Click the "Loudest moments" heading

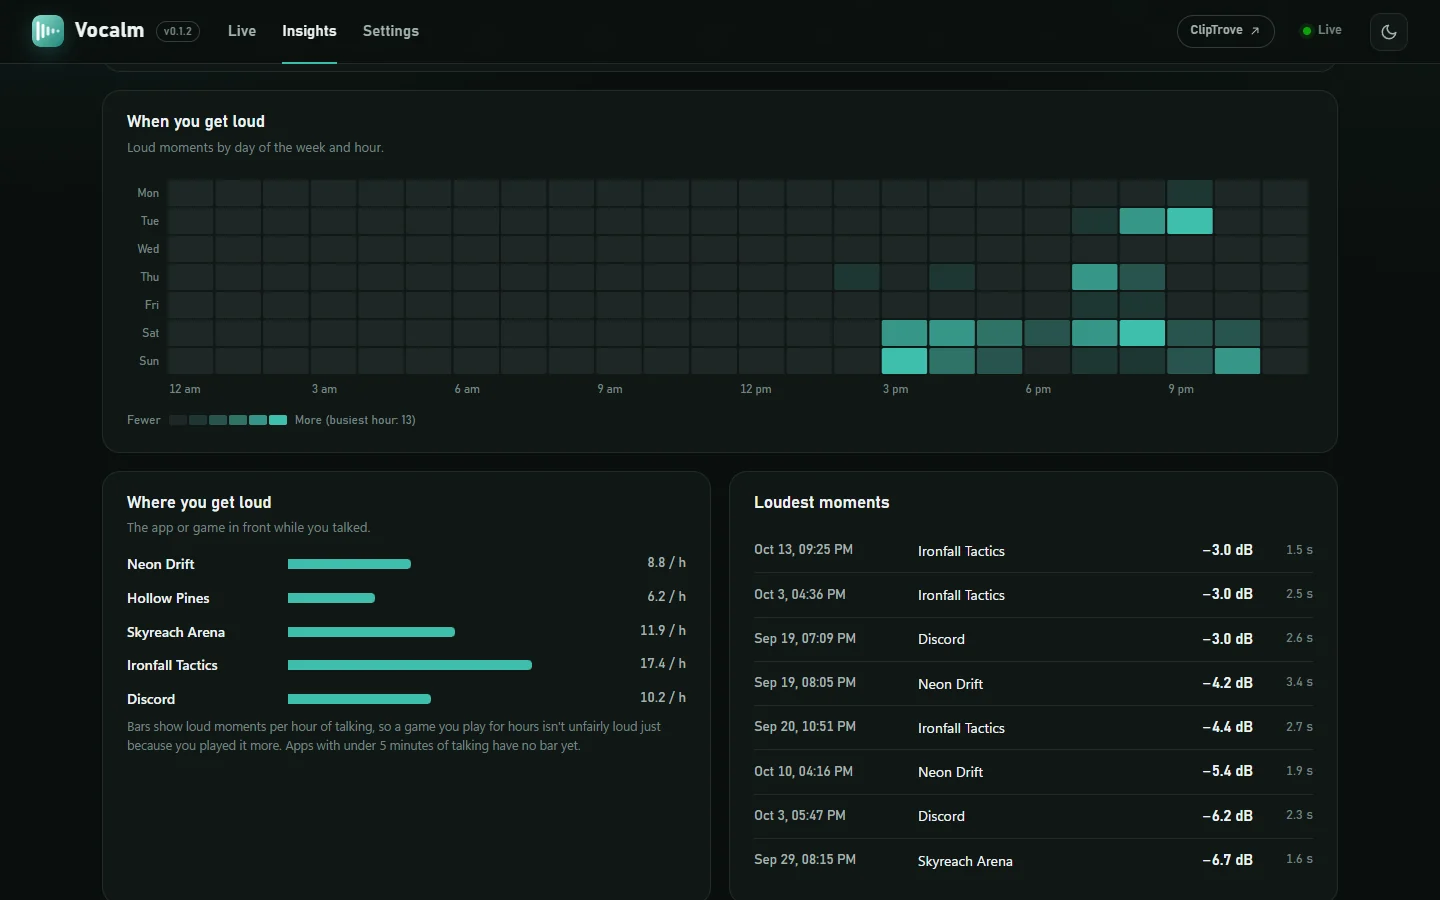coord(821,502)
